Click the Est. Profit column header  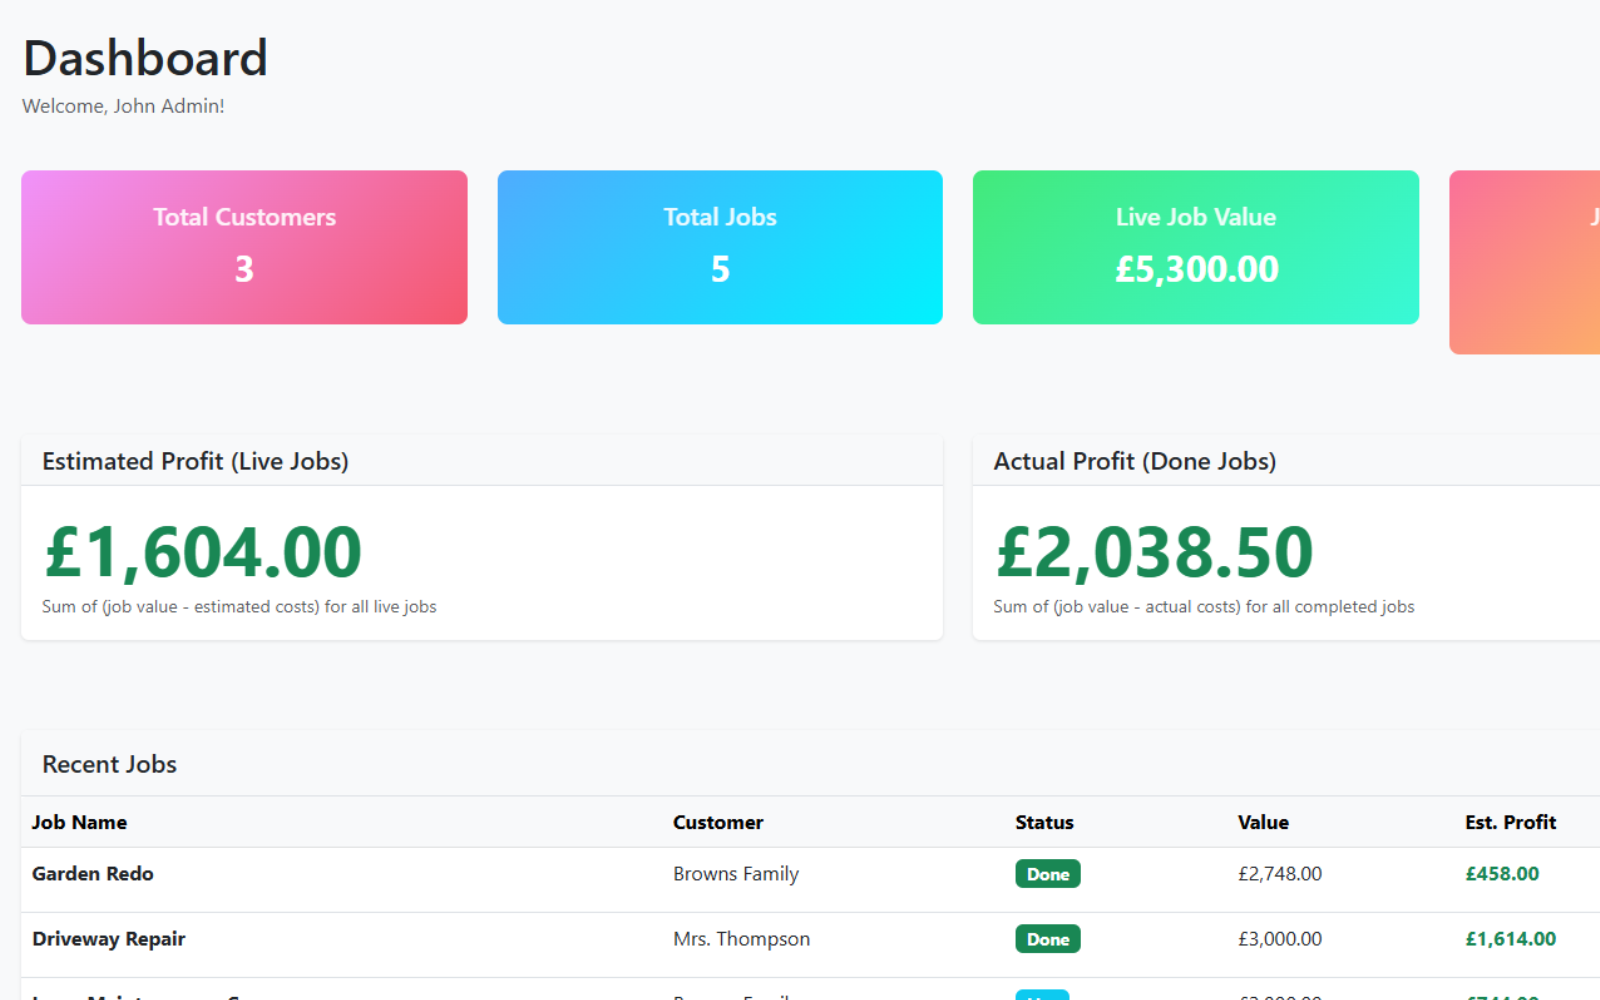click(x=1510, y=822)
